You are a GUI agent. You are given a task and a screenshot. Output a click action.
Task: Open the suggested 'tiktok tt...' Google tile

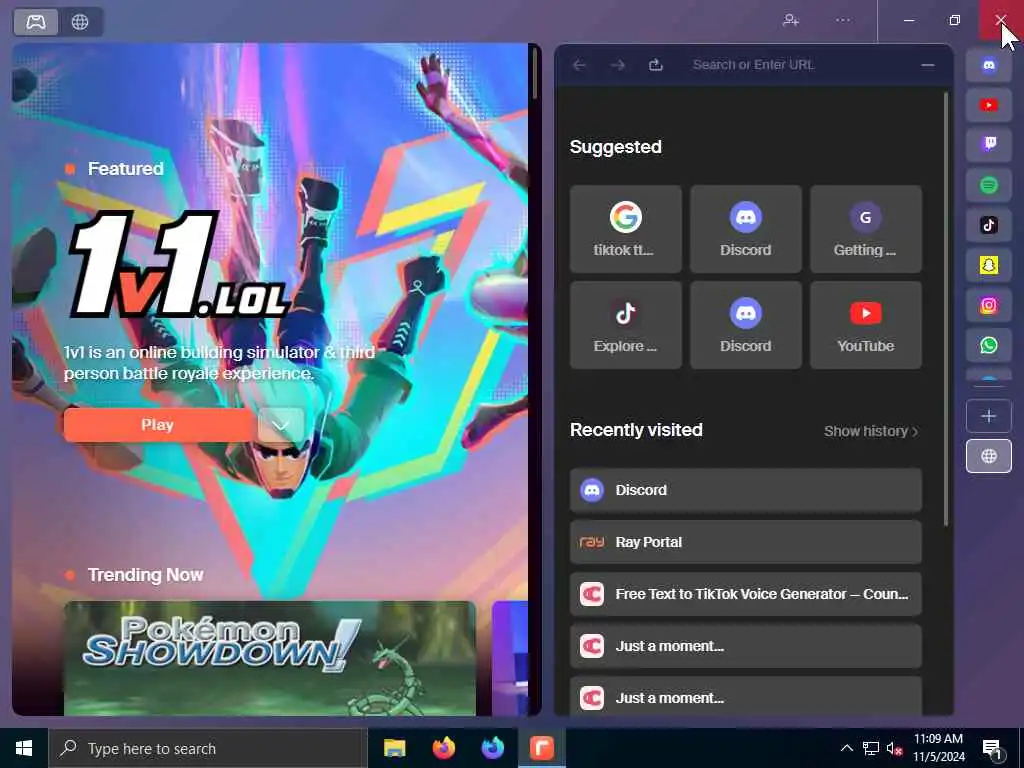(x=626, y=229)
